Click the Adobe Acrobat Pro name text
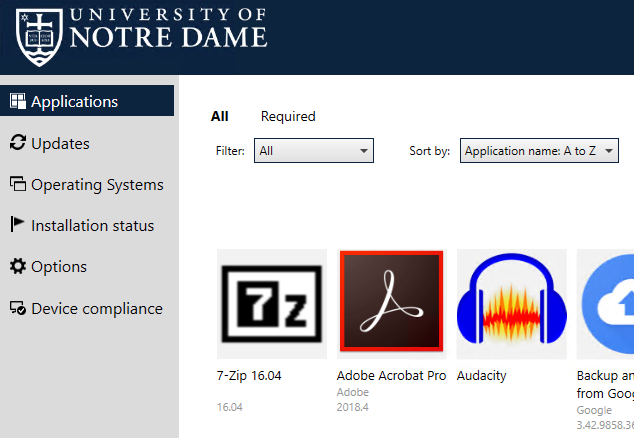 (391, 376)
